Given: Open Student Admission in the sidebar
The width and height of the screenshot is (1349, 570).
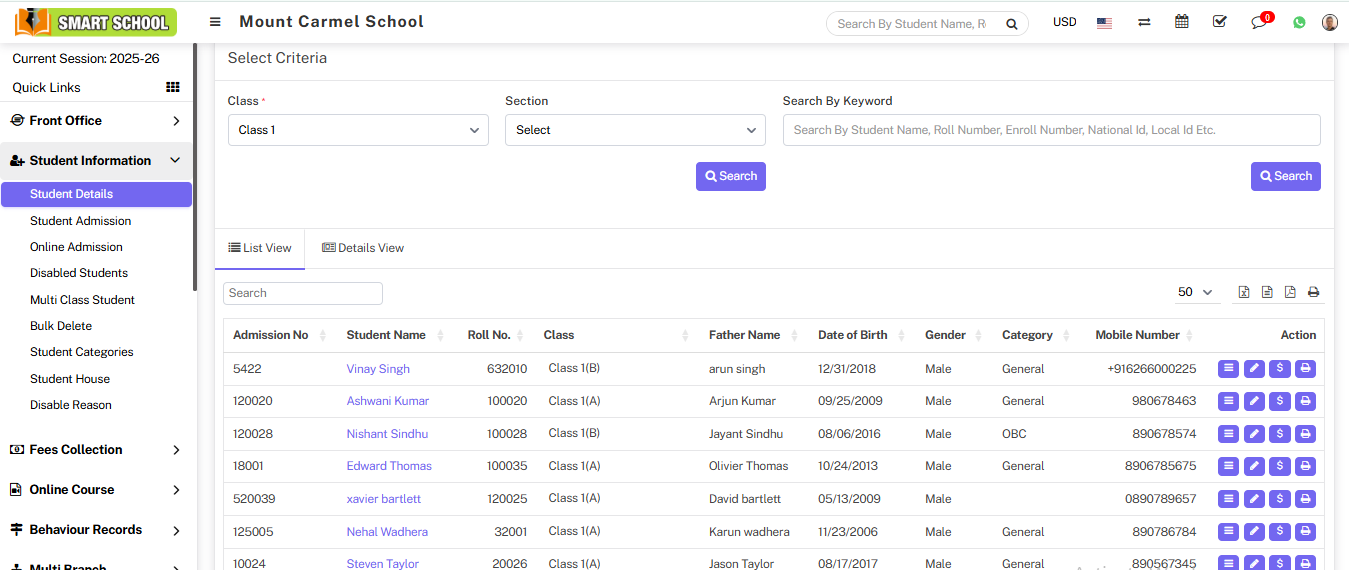Looking at the screenshot, I should click(x=81, y=221).
